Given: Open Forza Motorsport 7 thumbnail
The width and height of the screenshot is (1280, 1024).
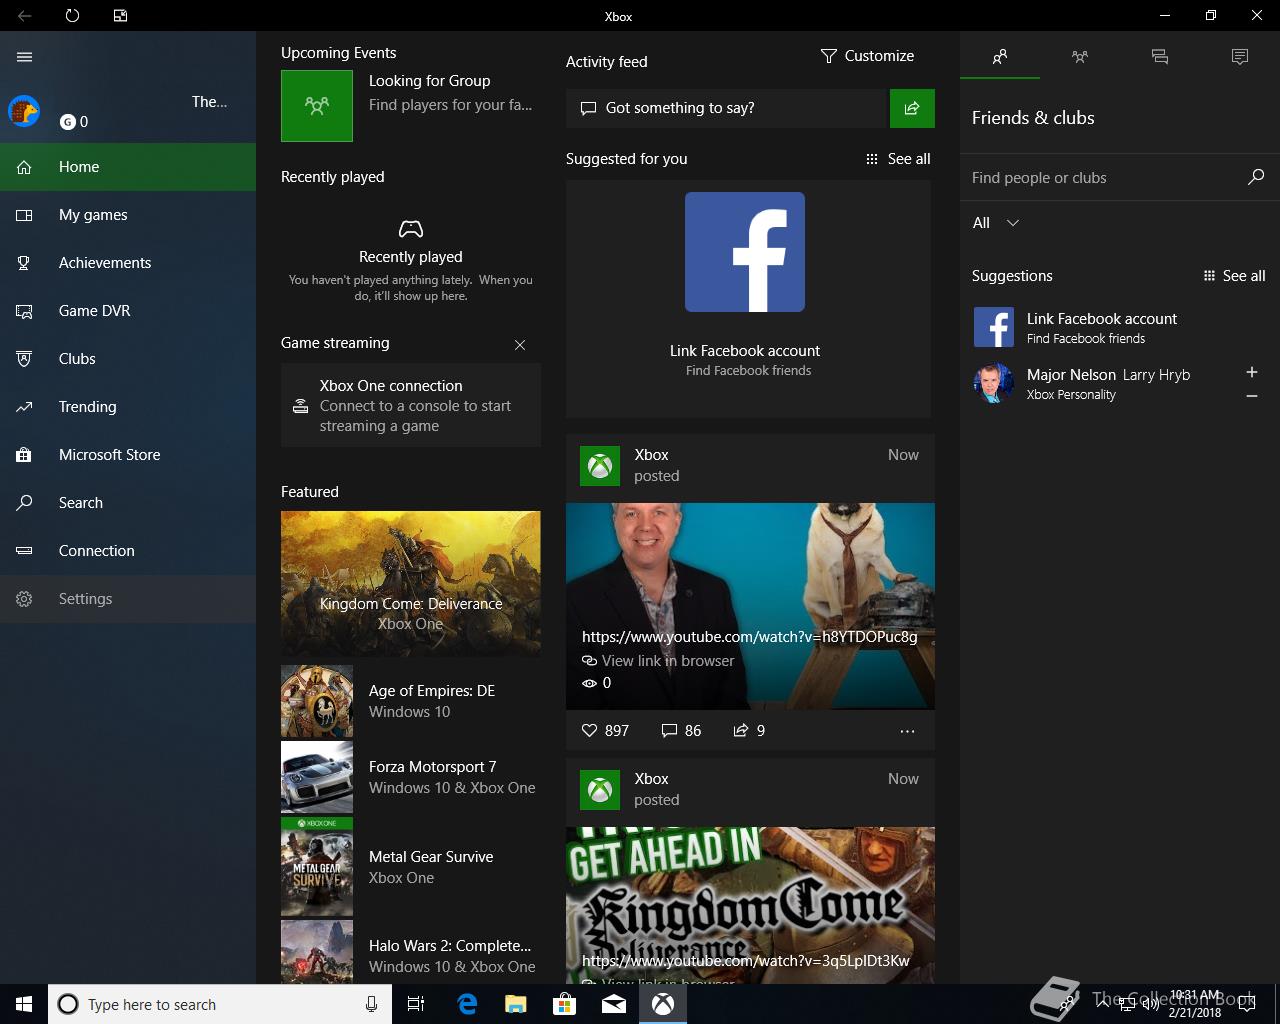Looking at the screenshot, I should click(317, 777).
